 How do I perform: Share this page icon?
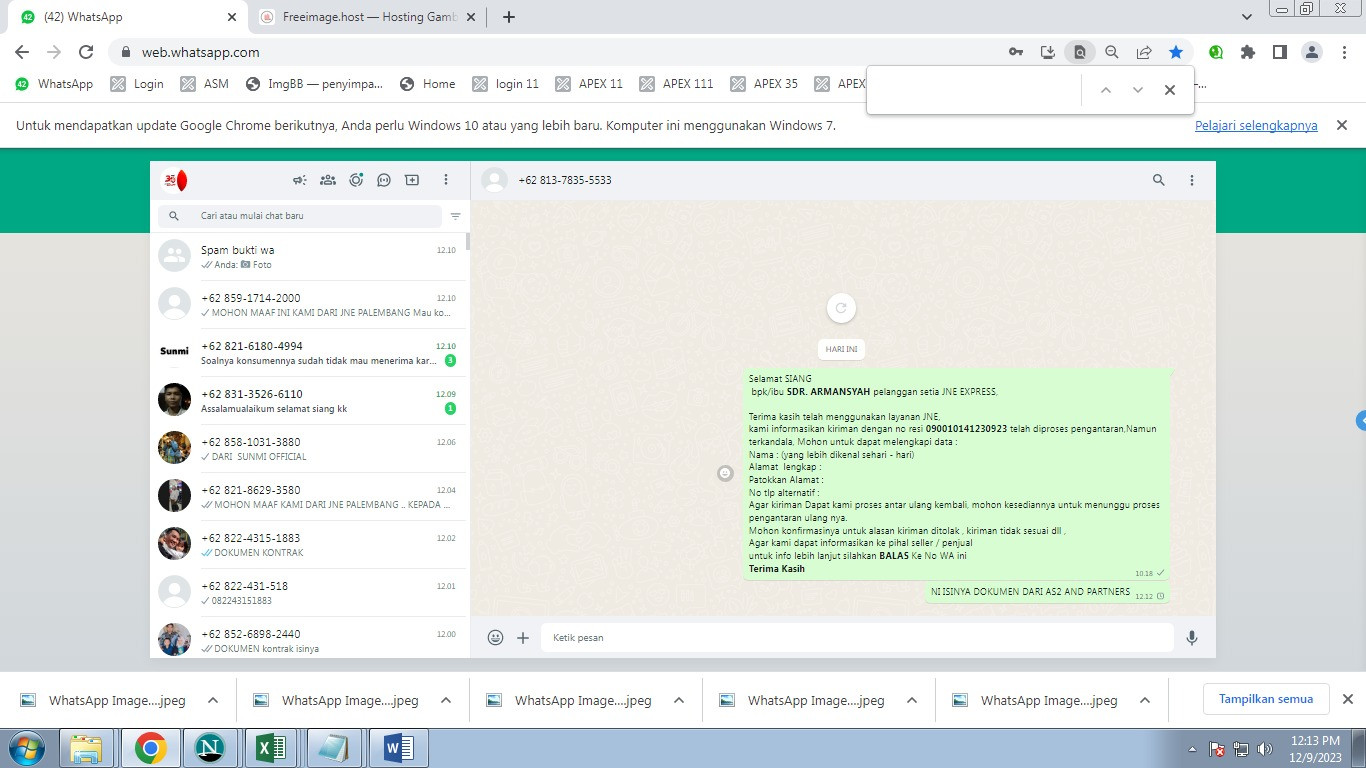tap(1144, 52)
